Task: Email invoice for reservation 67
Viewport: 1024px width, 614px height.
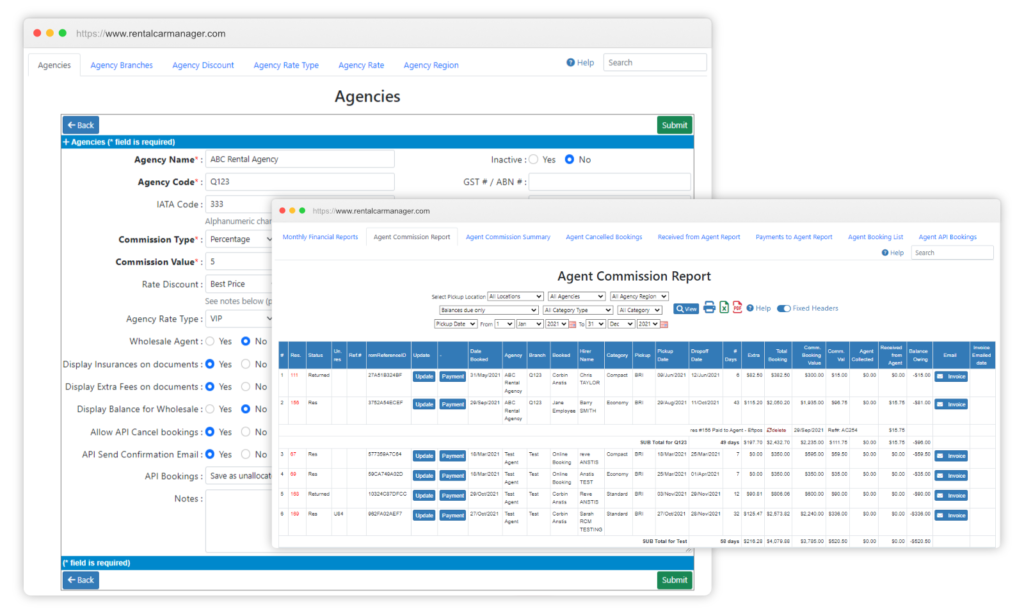Action: coord(951,456)
